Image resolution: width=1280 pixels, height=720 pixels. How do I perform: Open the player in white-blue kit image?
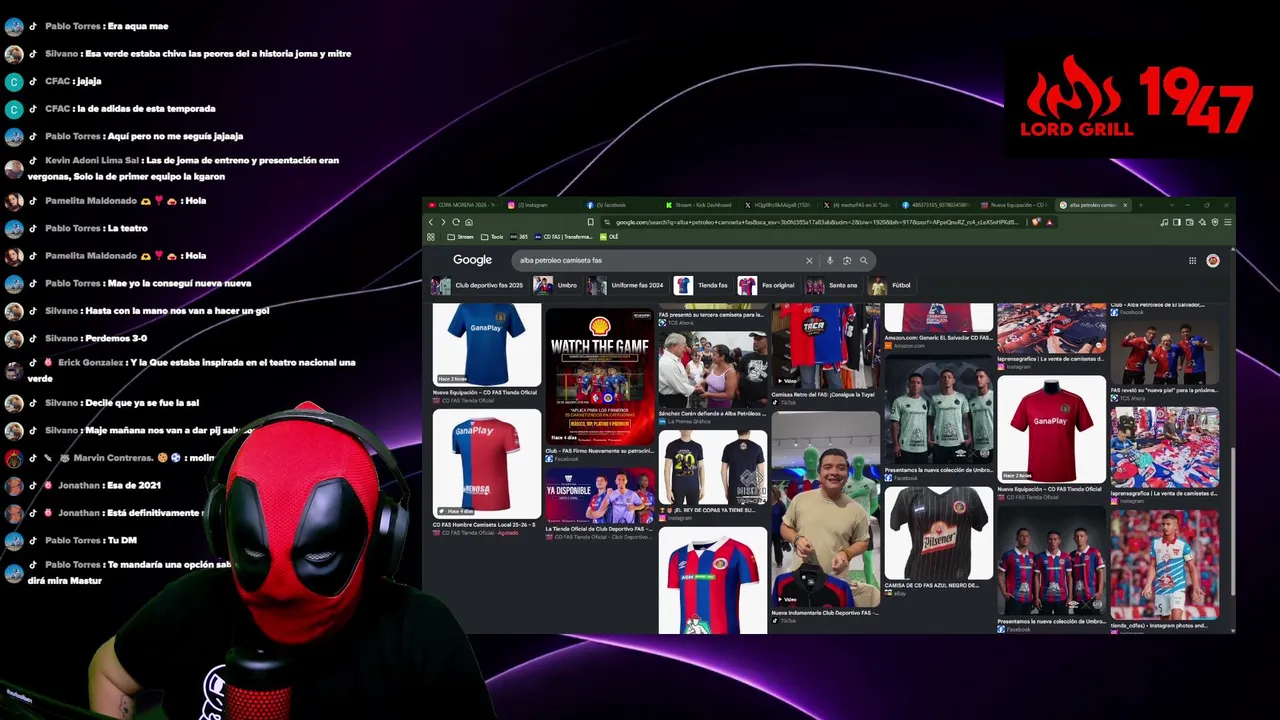pyautogui.click(x=1165, y=564)
